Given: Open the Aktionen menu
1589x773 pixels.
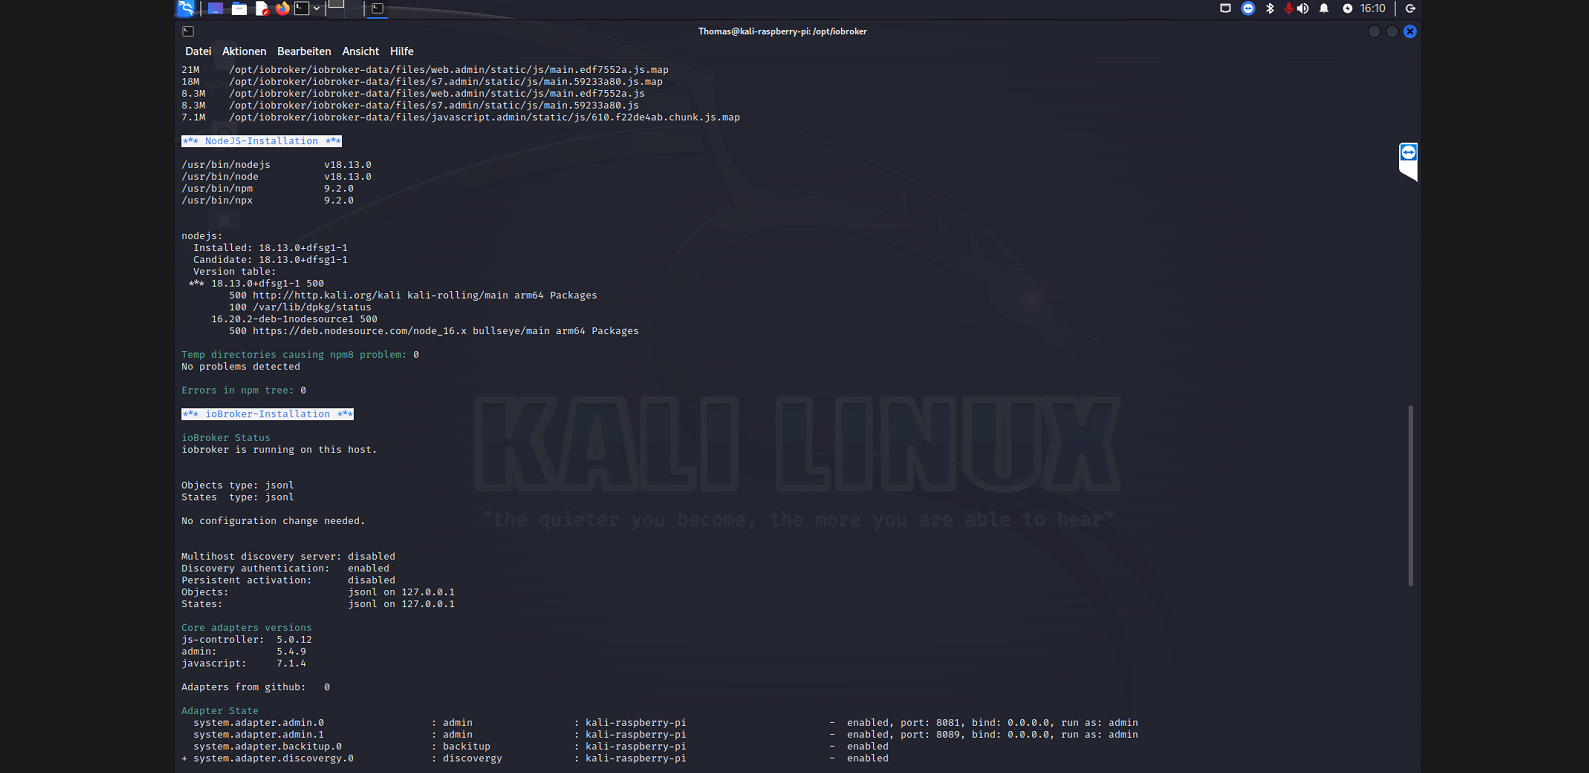Looking at the screenshot, I should (x=244, y=51).
